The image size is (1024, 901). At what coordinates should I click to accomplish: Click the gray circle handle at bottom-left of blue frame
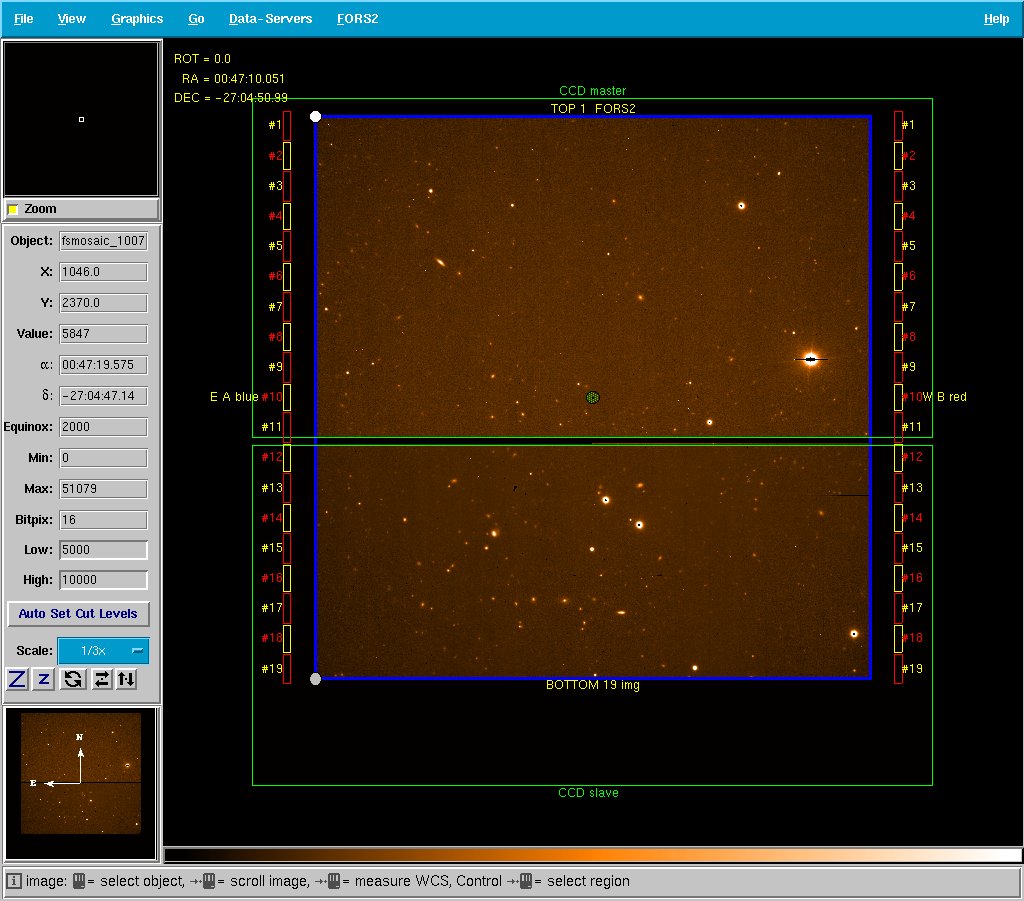[x=316, y=679]
